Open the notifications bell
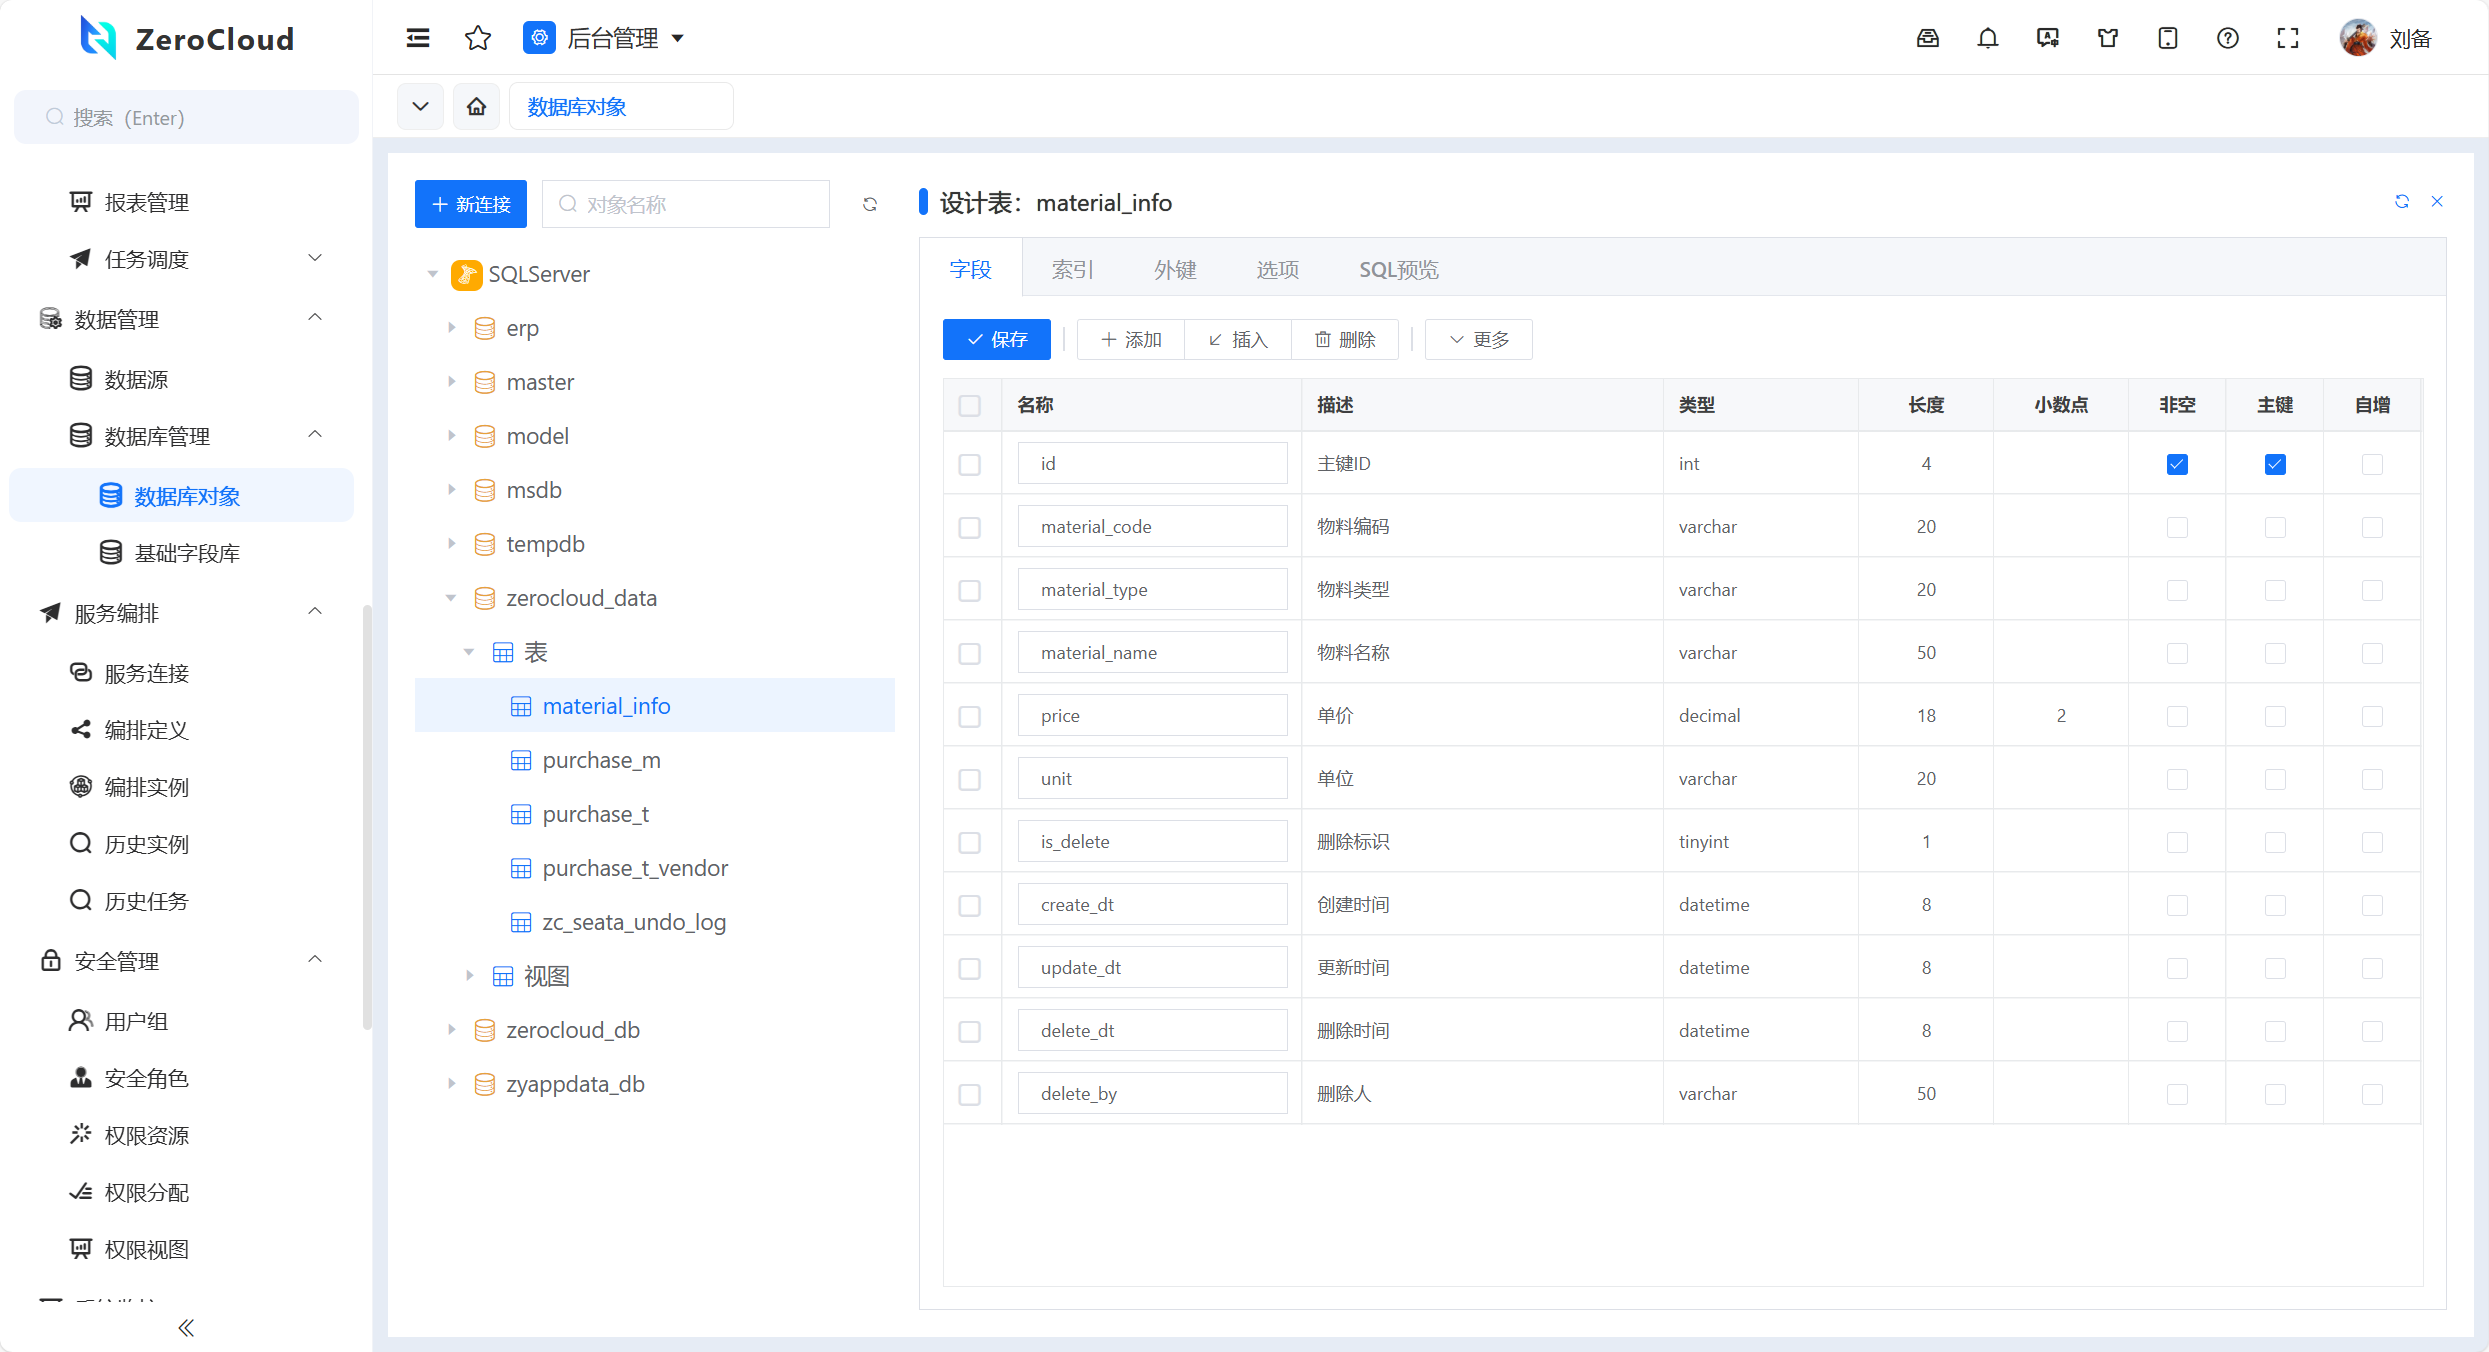Image resolution: width=2489 pixels, height=1352 pixels. 1987,38
